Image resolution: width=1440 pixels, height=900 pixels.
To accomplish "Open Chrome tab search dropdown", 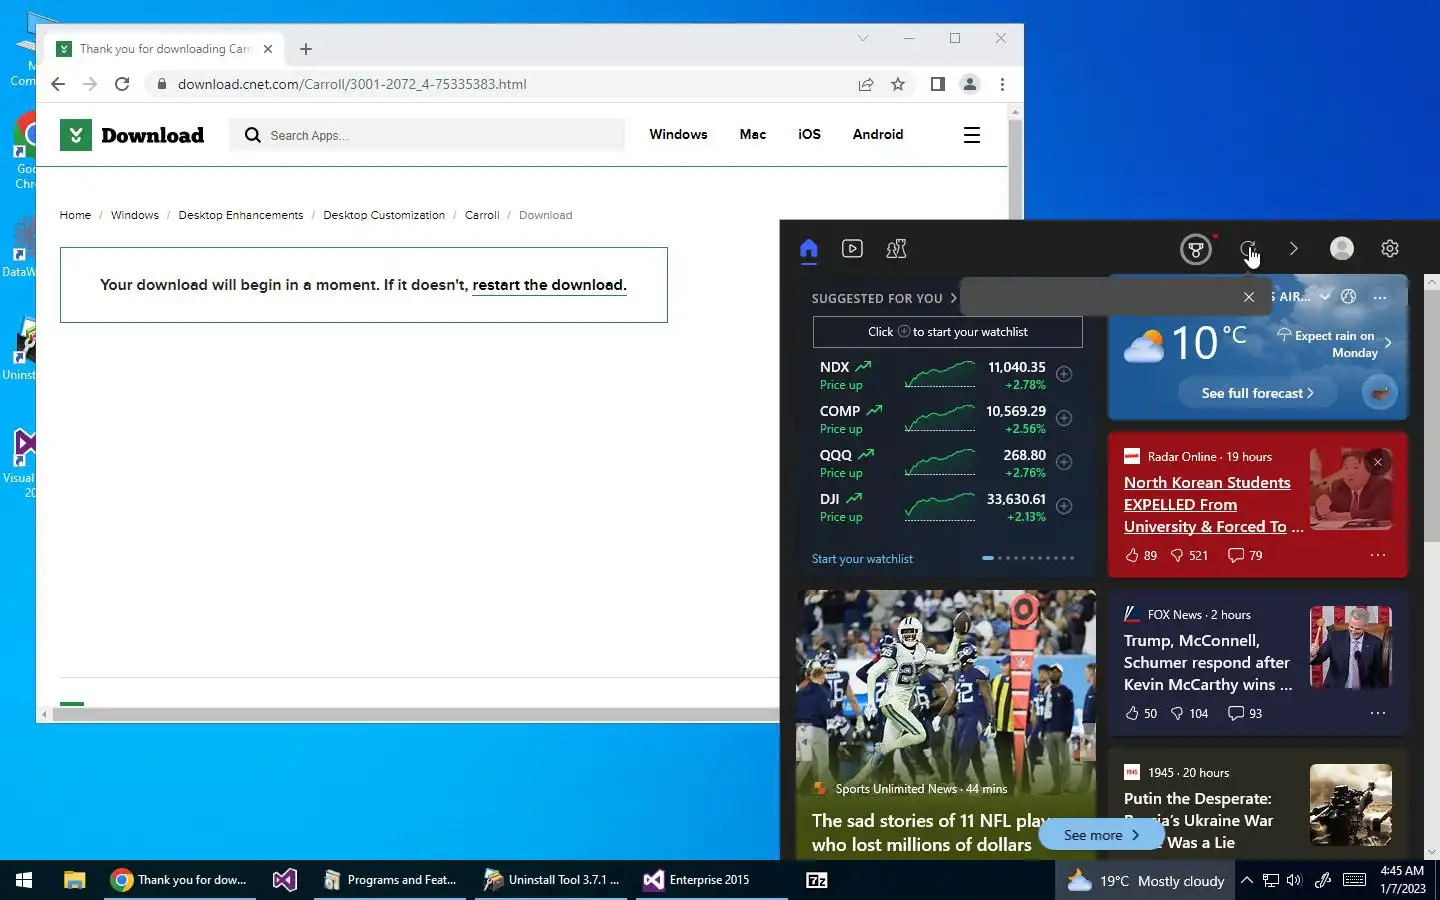I will tap(862, 38).
